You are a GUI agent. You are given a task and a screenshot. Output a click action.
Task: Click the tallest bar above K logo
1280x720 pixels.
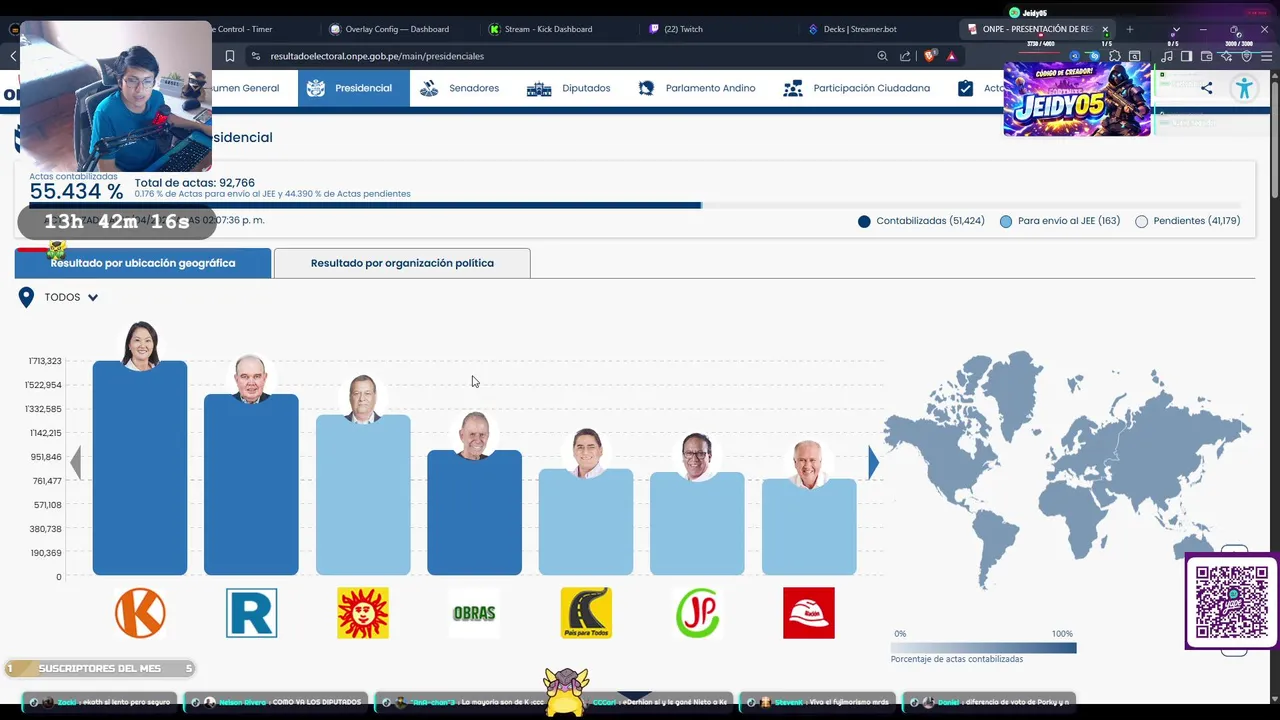(140, 468)
